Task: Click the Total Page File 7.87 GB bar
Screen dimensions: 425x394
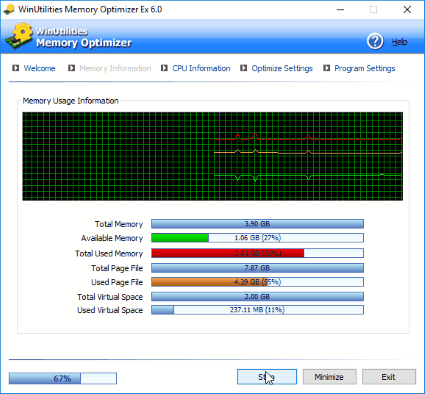Action: coord(257,268)
